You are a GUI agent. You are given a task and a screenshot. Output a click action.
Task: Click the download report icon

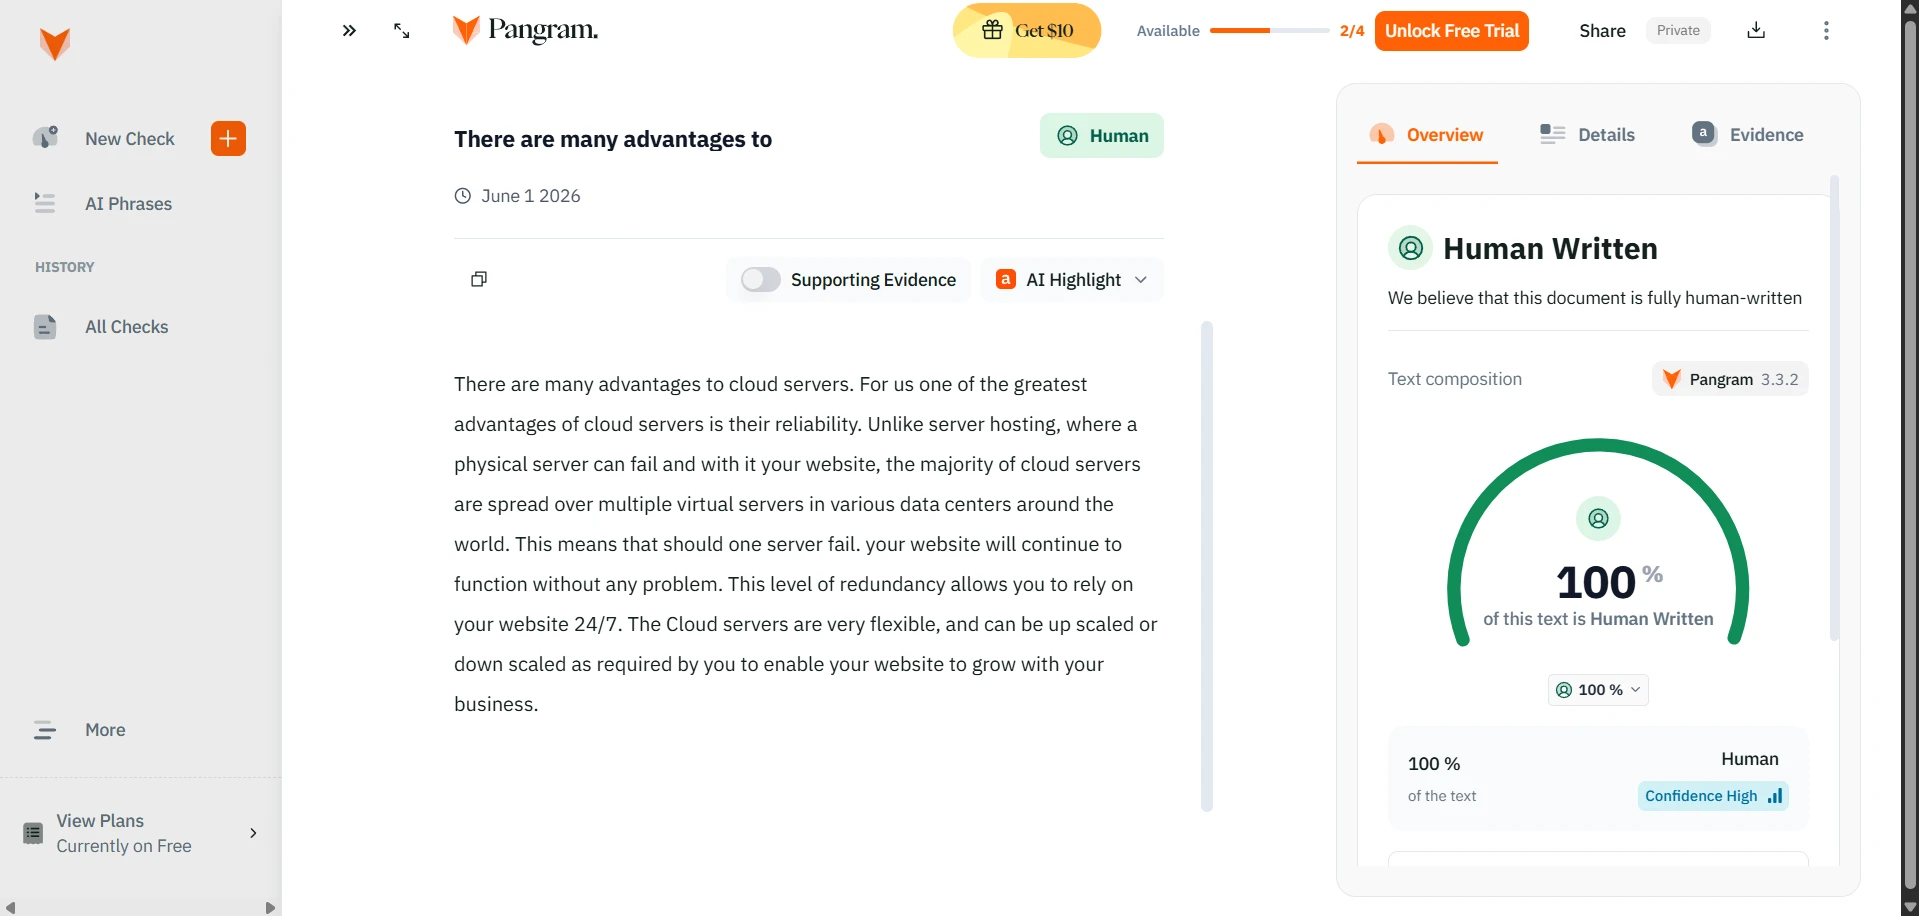click(1756, 30)
